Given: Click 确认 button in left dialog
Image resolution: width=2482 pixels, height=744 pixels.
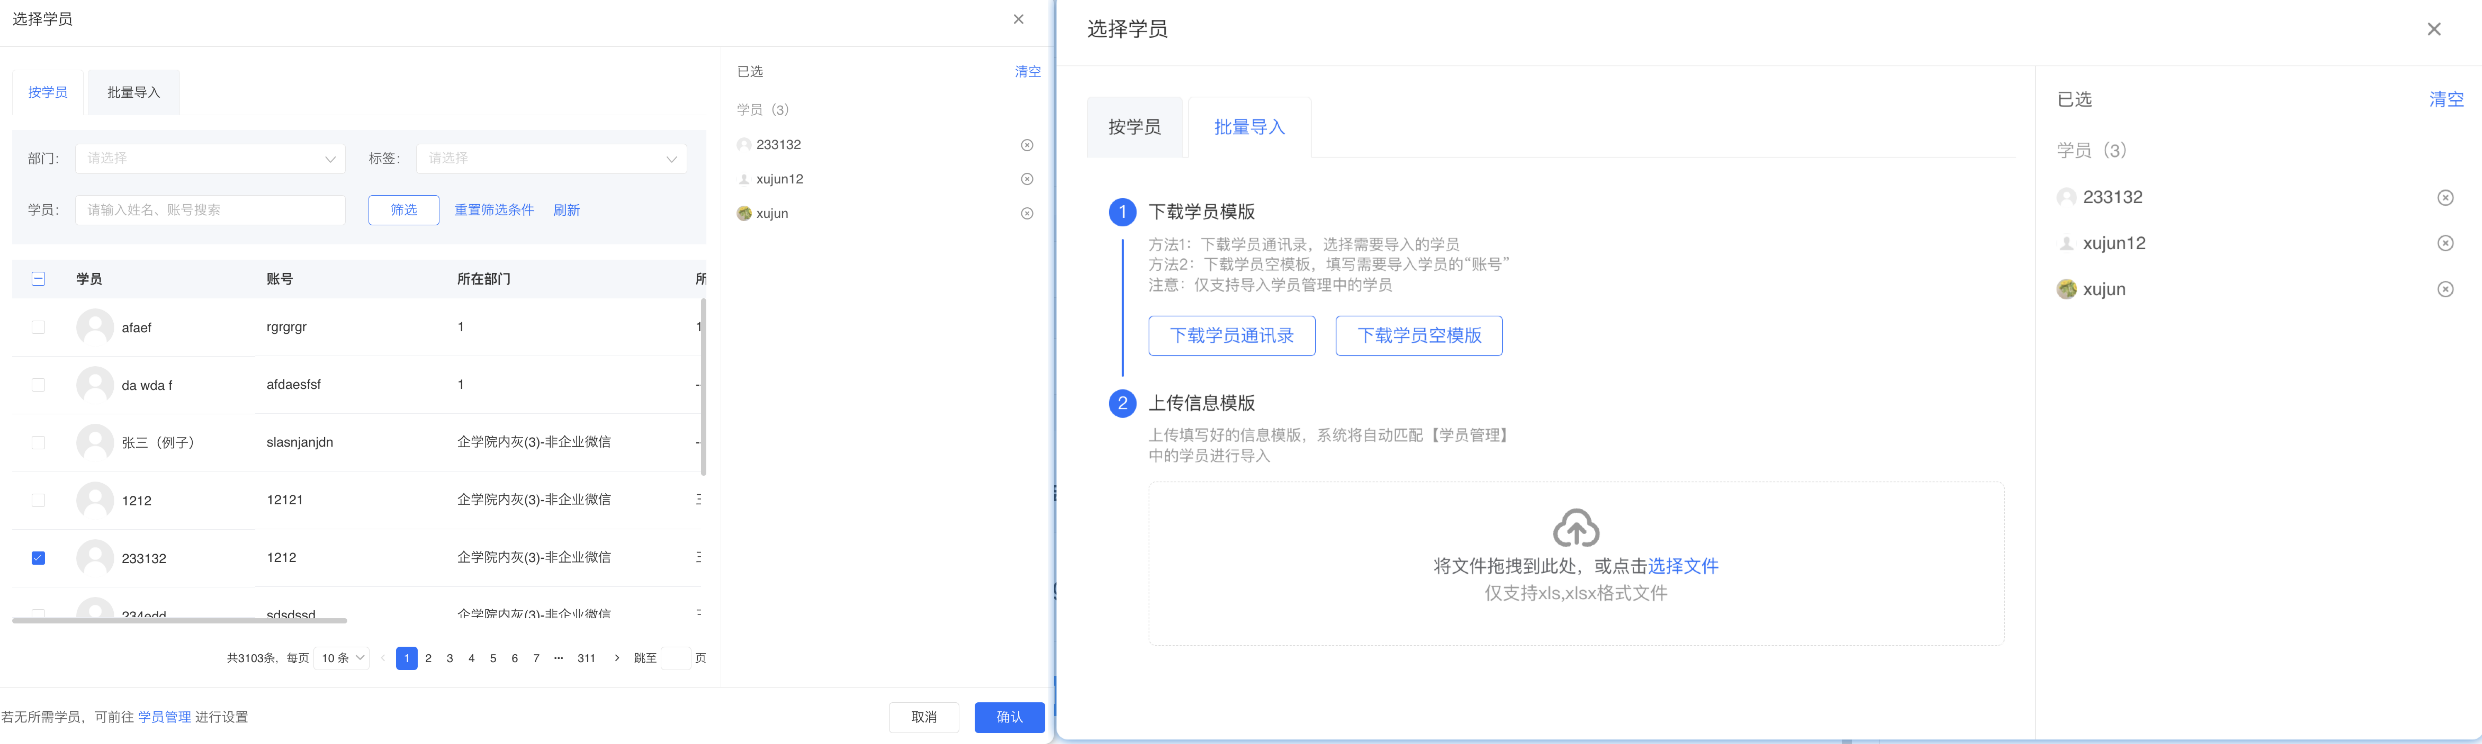Looking at the screenshot, I should click(1010, 717).
